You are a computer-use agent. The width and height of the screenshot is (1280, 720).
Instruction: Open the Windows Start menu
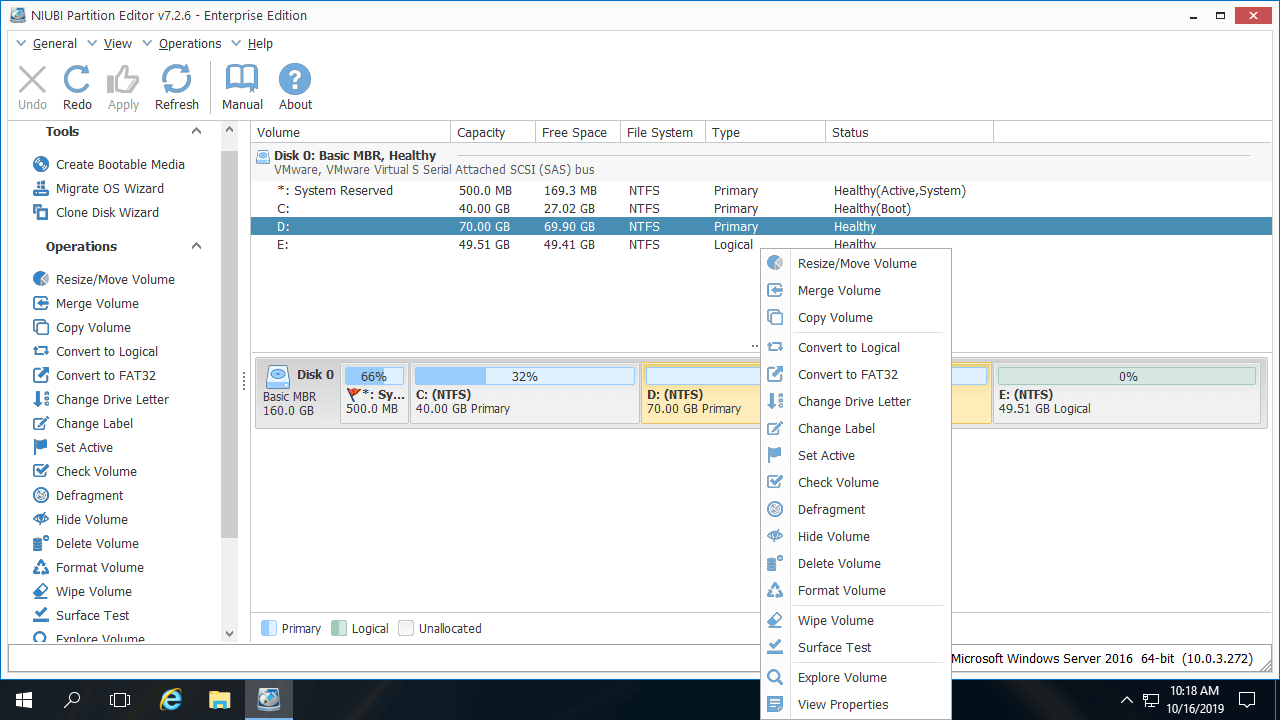[23, 699]
